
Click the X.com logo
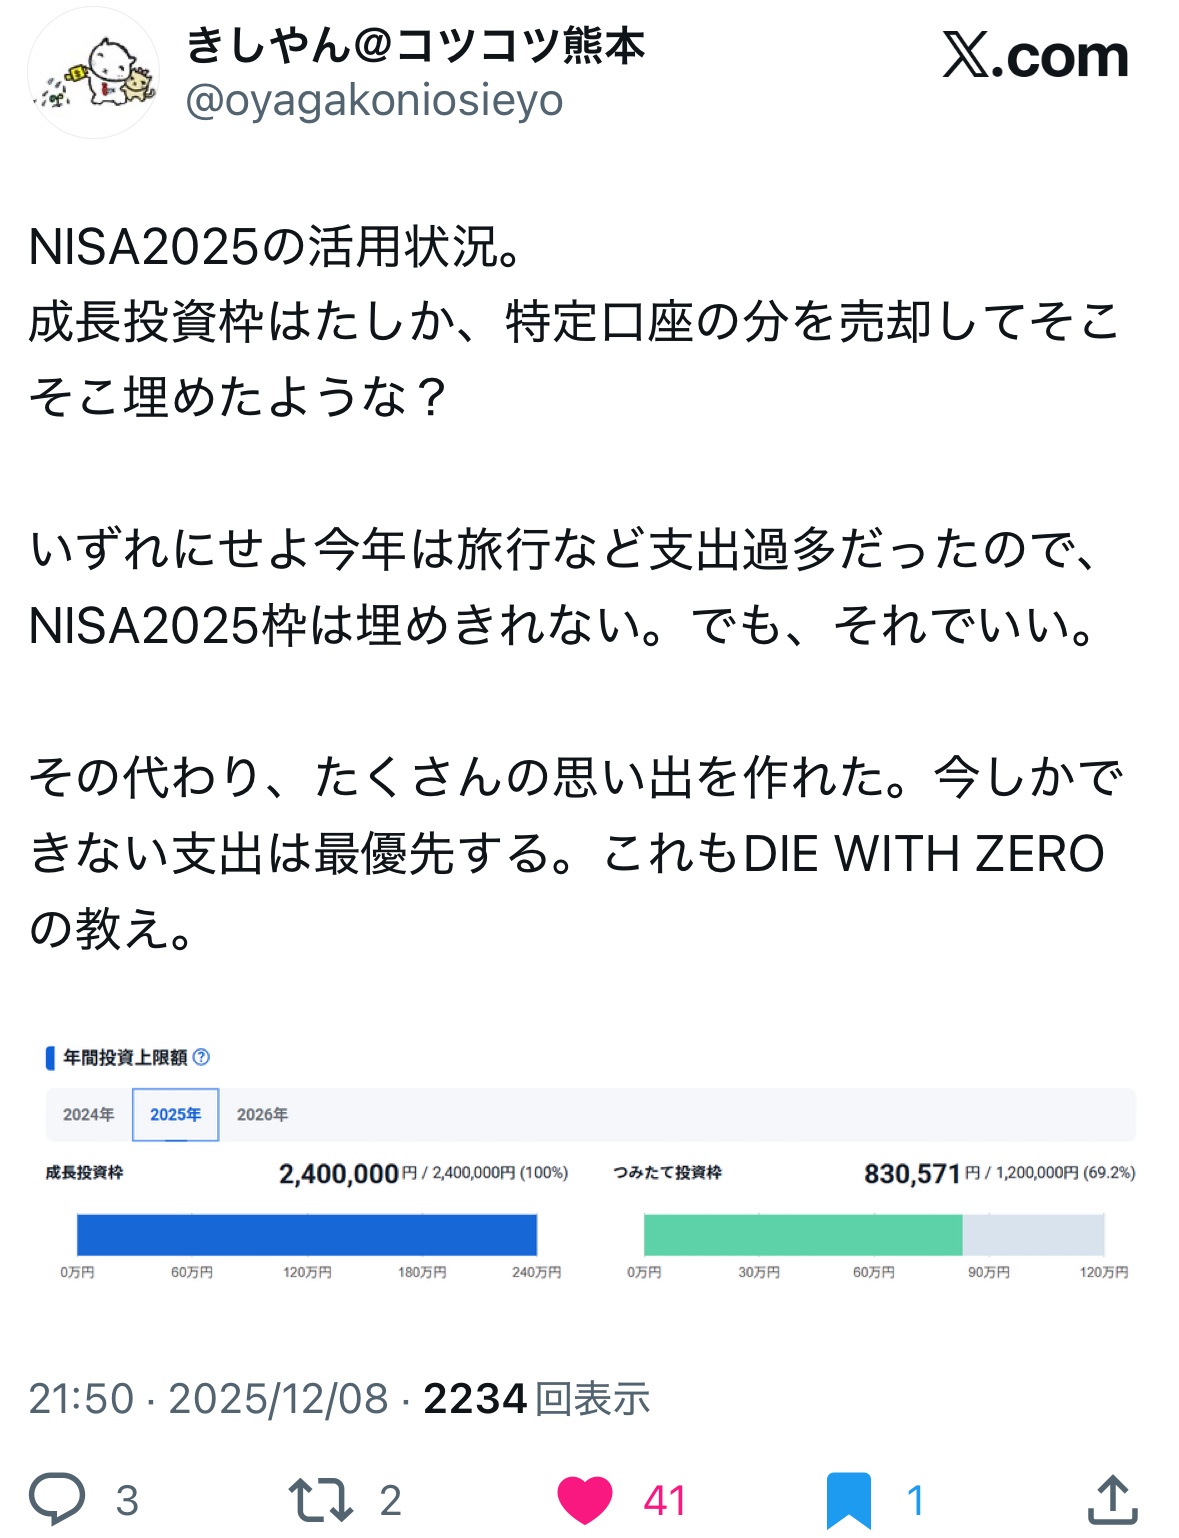point(1035,56)
